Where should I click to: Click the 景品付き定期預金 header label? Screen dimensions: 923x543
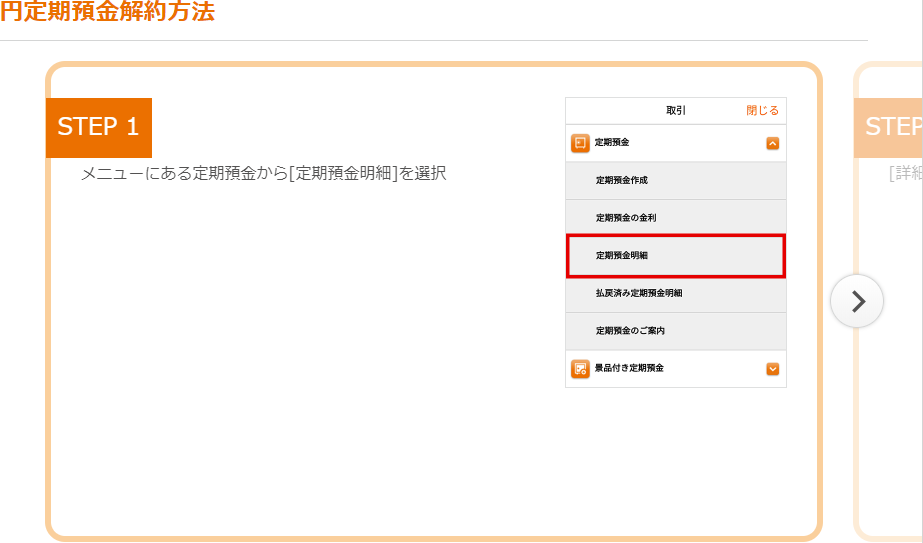pyautogui.click(x=629, y=368)
